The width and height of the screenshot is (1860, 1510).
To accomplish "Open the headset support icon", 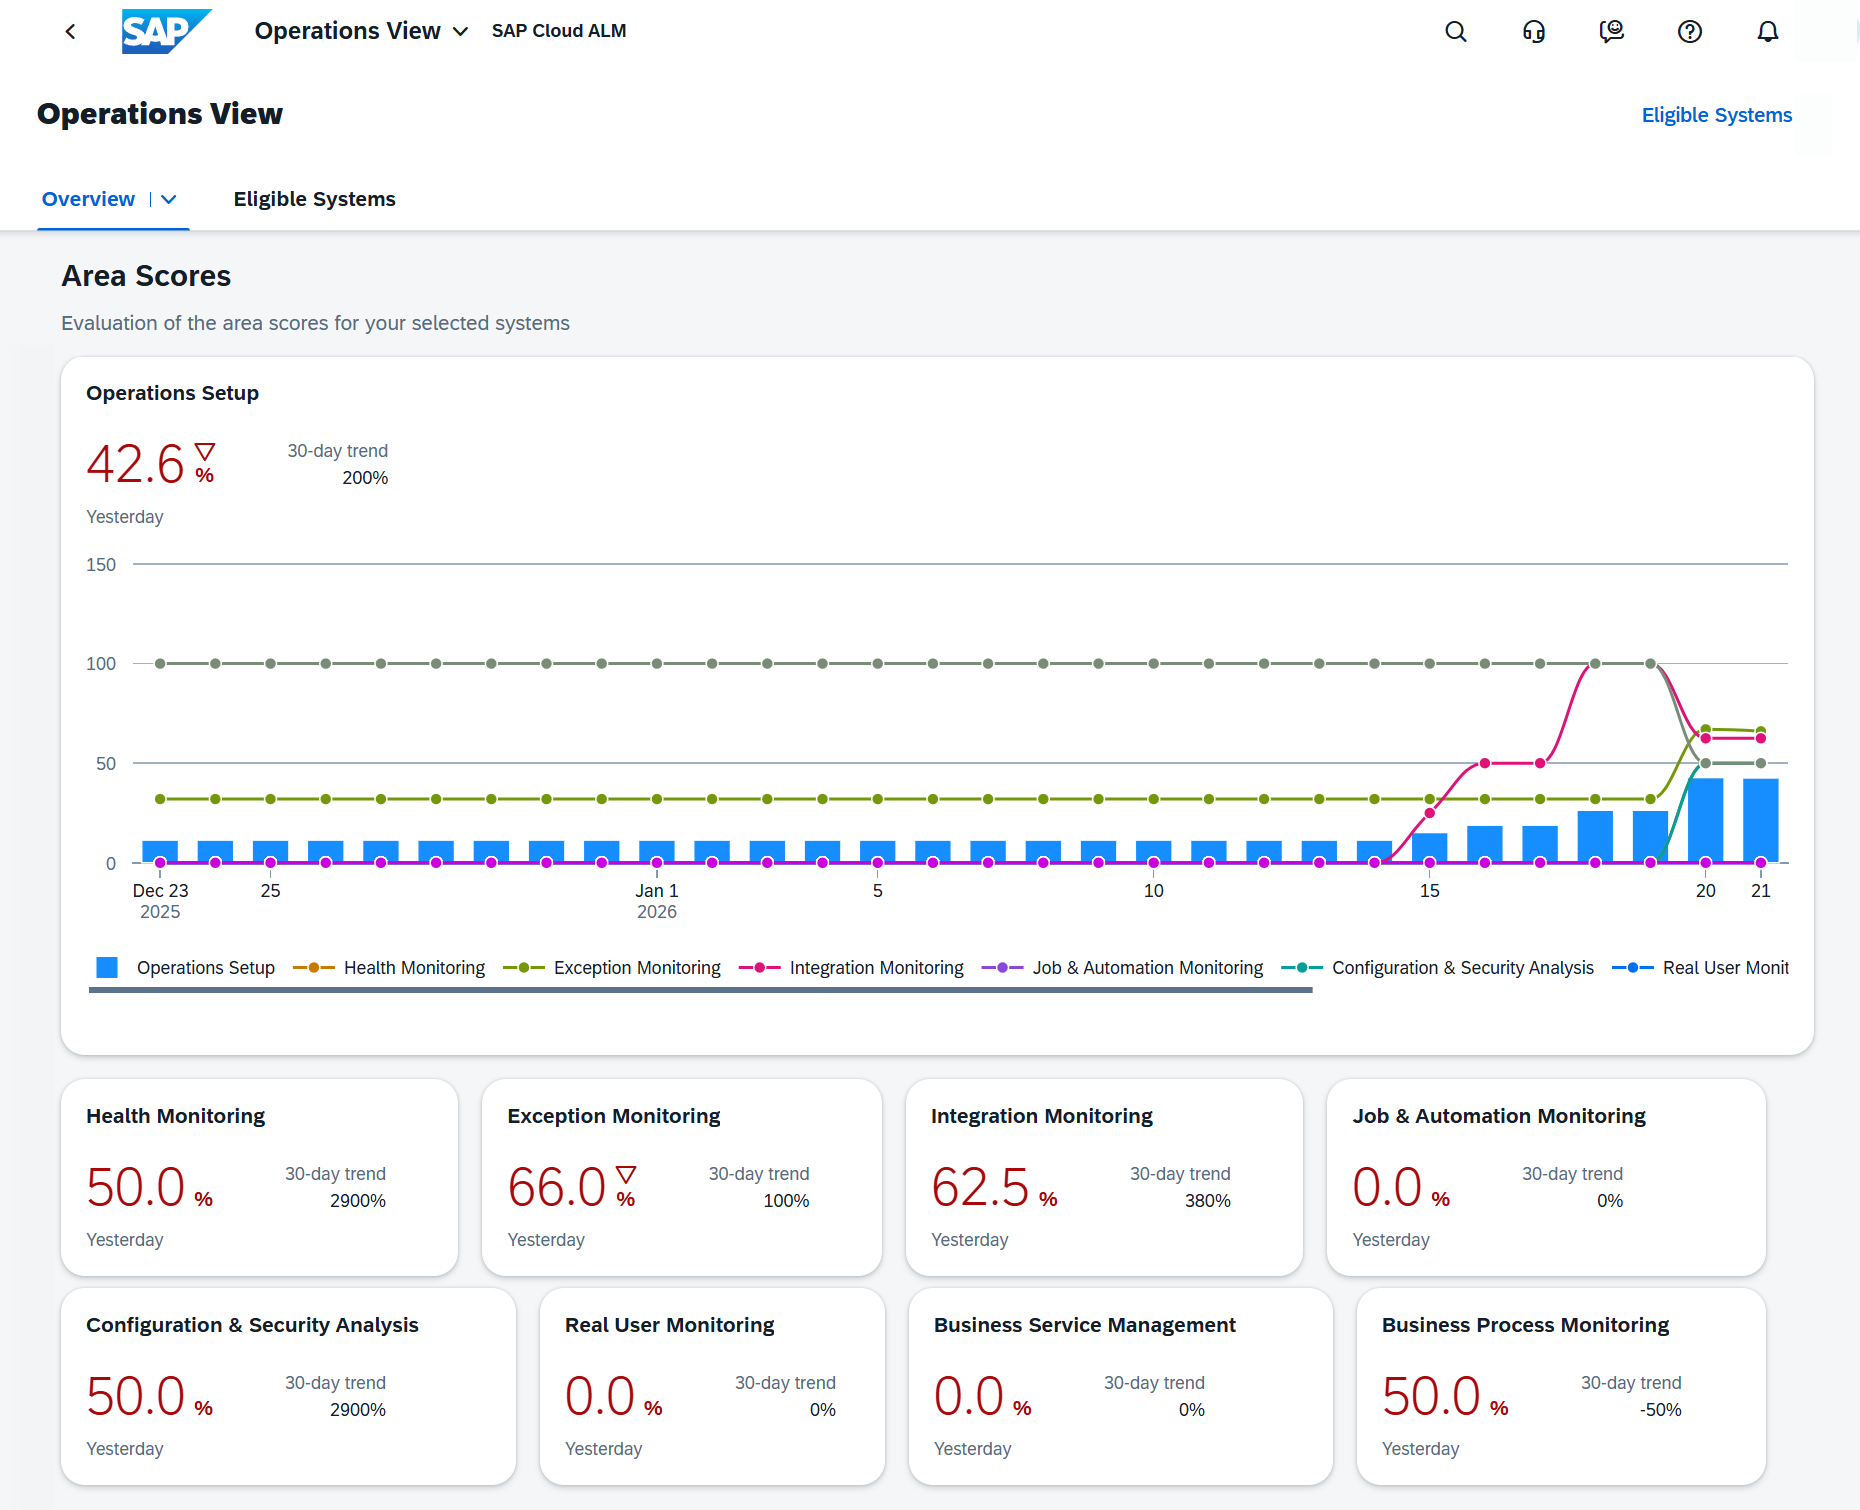I will (x=1534, y=32).
